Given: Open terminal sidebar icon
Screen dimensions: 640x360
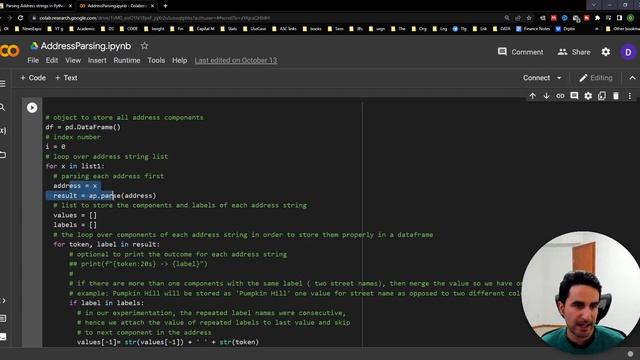Looking at the screenshot, I should [x=3, y=337].
